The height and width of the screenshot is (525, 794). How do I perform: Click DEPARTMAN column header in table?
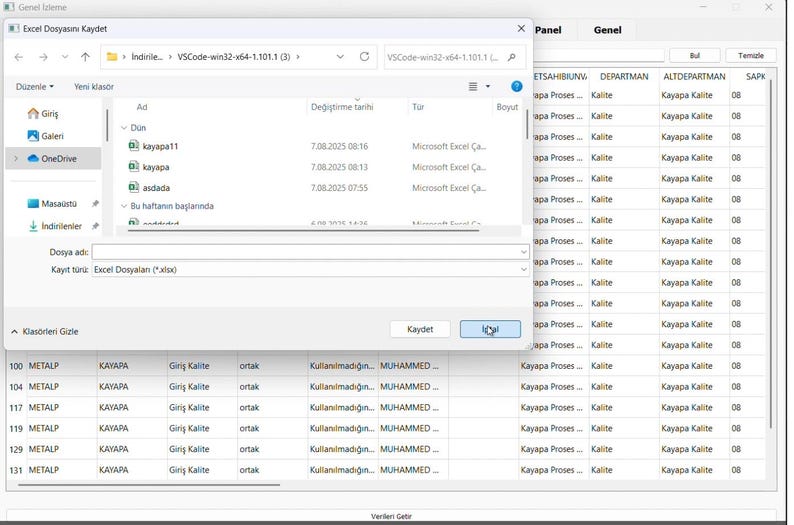pos(624,76)
